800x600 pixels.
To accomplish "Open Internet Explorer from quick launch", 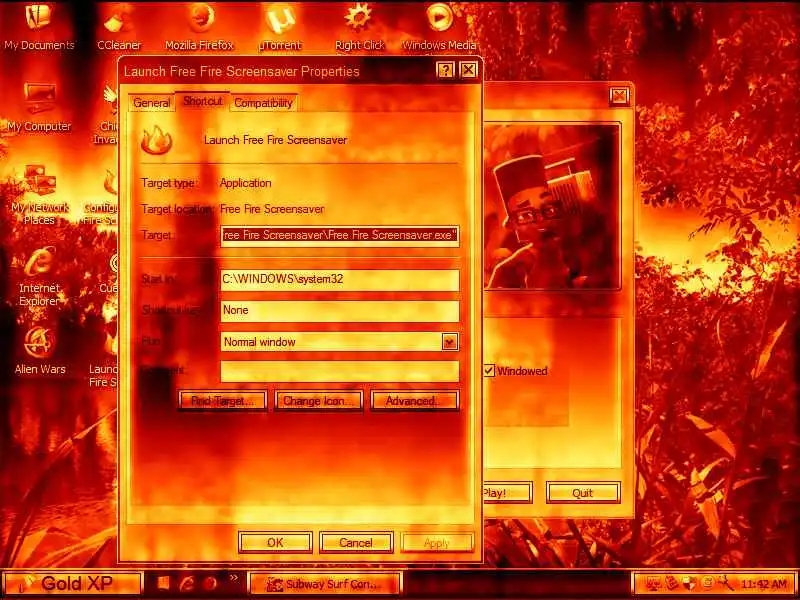I will [187, 584].
